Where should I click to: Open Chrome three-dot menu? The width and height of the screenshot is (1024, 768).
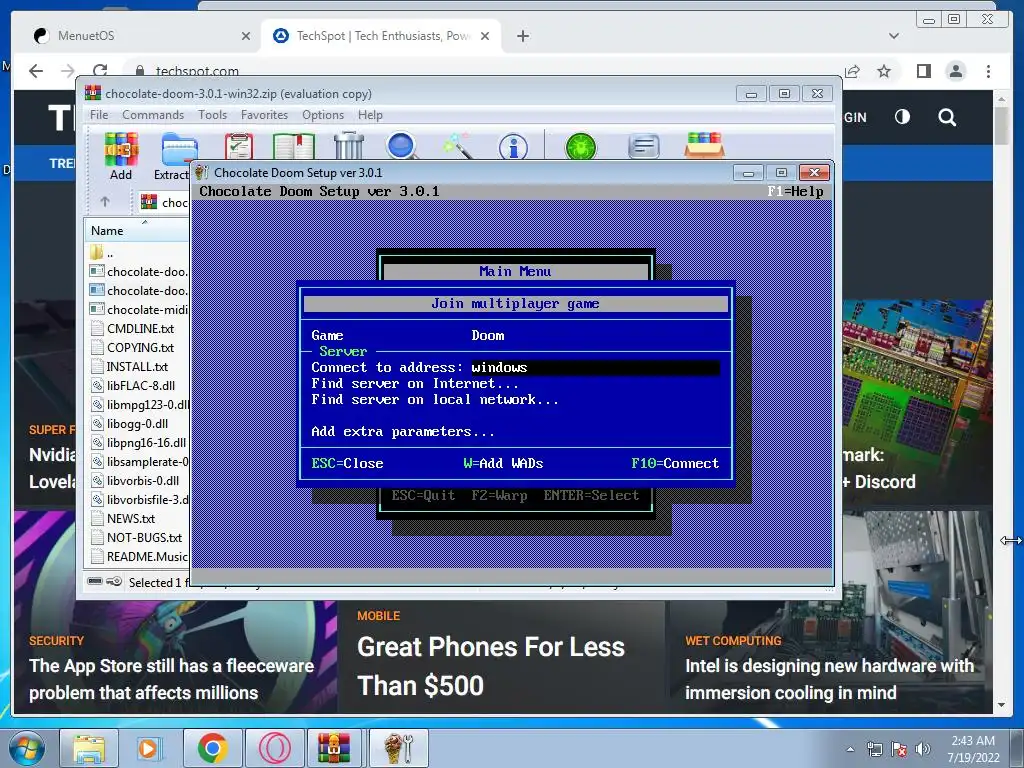point(988,71)
